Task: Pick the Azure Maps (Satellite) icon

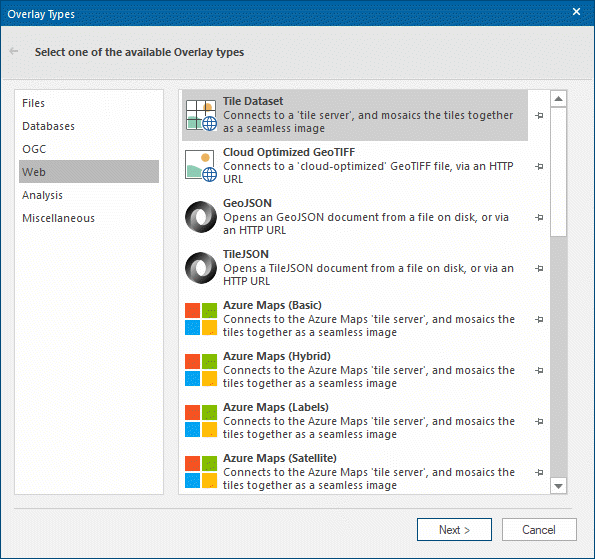Action: [201, 472]
